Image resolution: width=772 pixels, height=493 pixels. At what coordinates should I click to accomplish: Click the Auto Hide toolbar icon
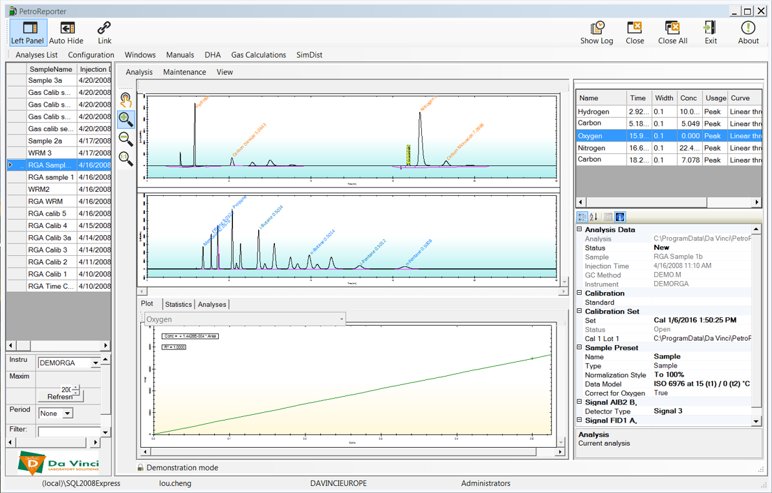(x=66, y=33)
